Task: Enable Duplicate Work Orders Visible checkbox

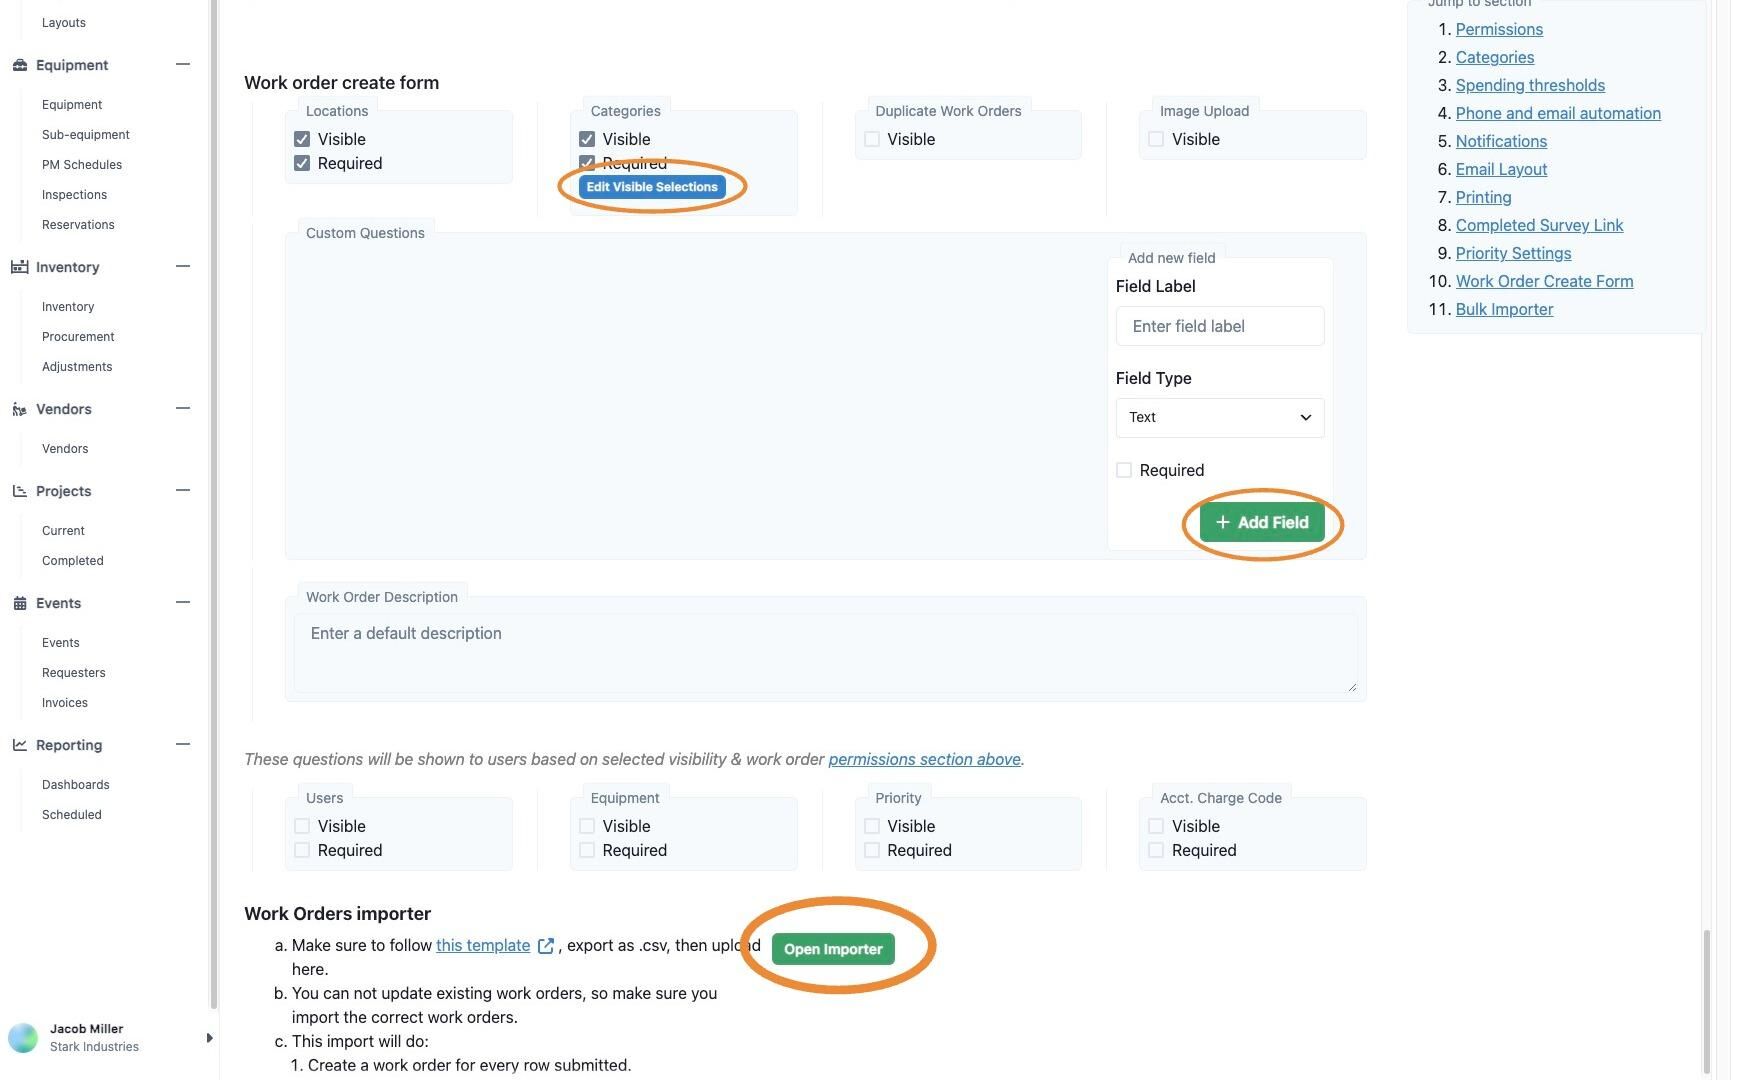Action: click(x=872, y=139)
